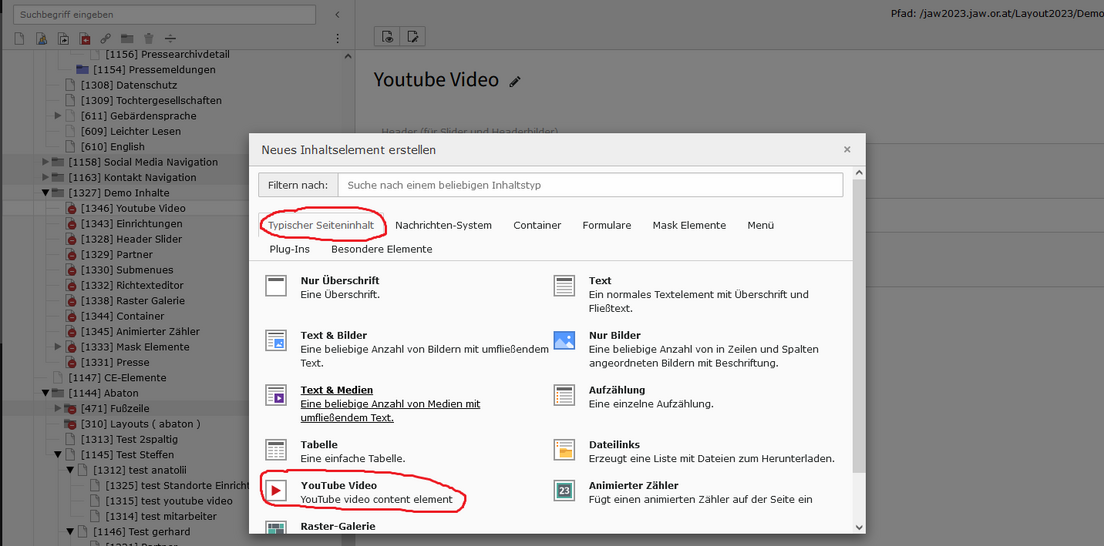
Task: Click the dialog's vertical scrollbar thumb
Action: click(859, 326)
